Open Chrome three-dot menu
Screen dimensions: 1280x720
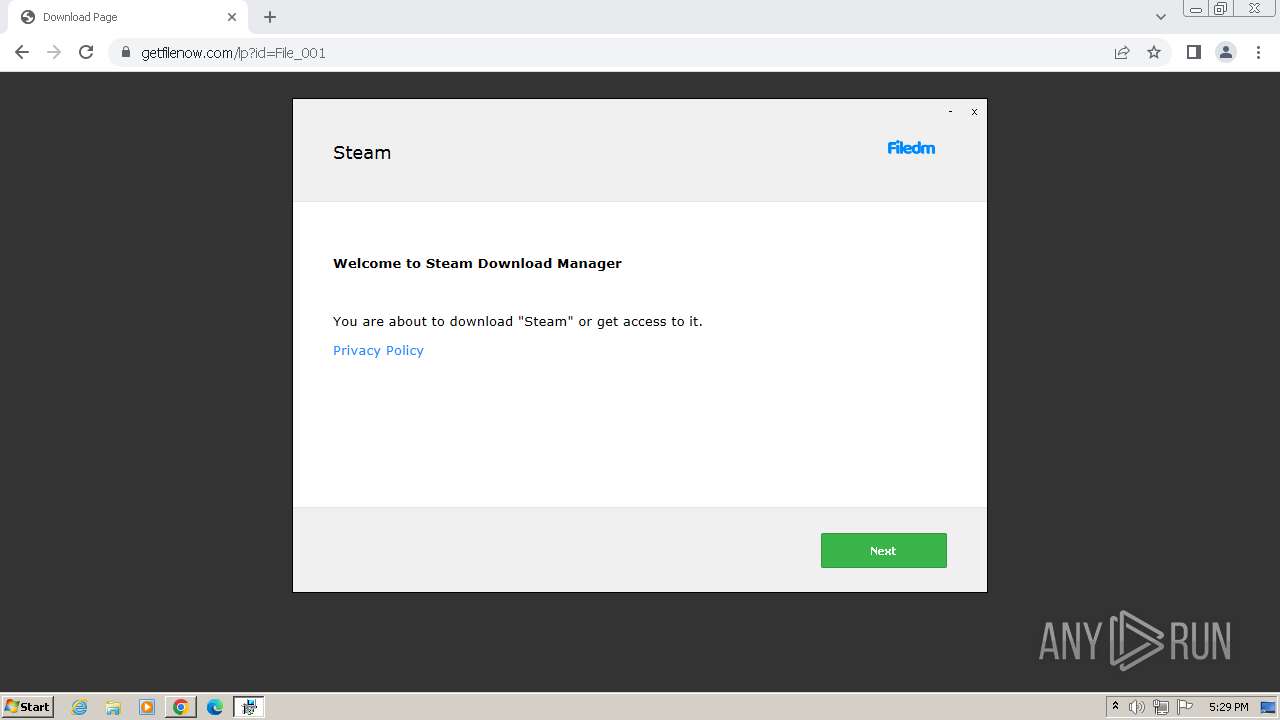(x=1258, y=52)
